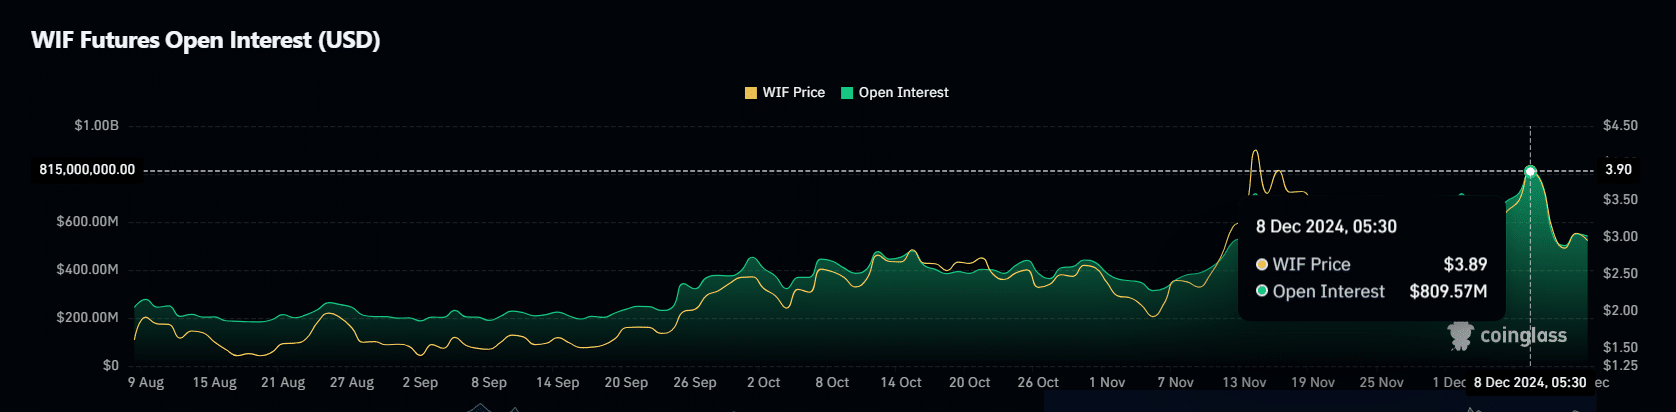1676x412 pixels.
Task: Click the $1.00B left axis label
Action: (96, 125)
